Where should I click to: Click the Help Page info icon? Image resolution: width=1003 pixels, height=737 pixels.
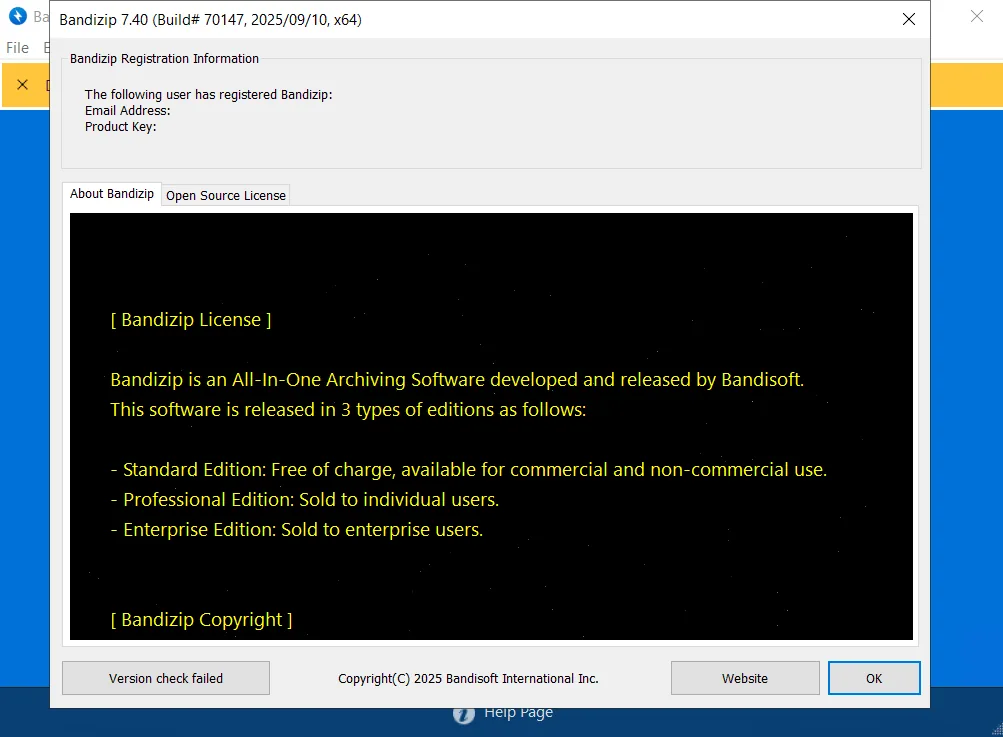pyautogui.click(x=464, y=713)
